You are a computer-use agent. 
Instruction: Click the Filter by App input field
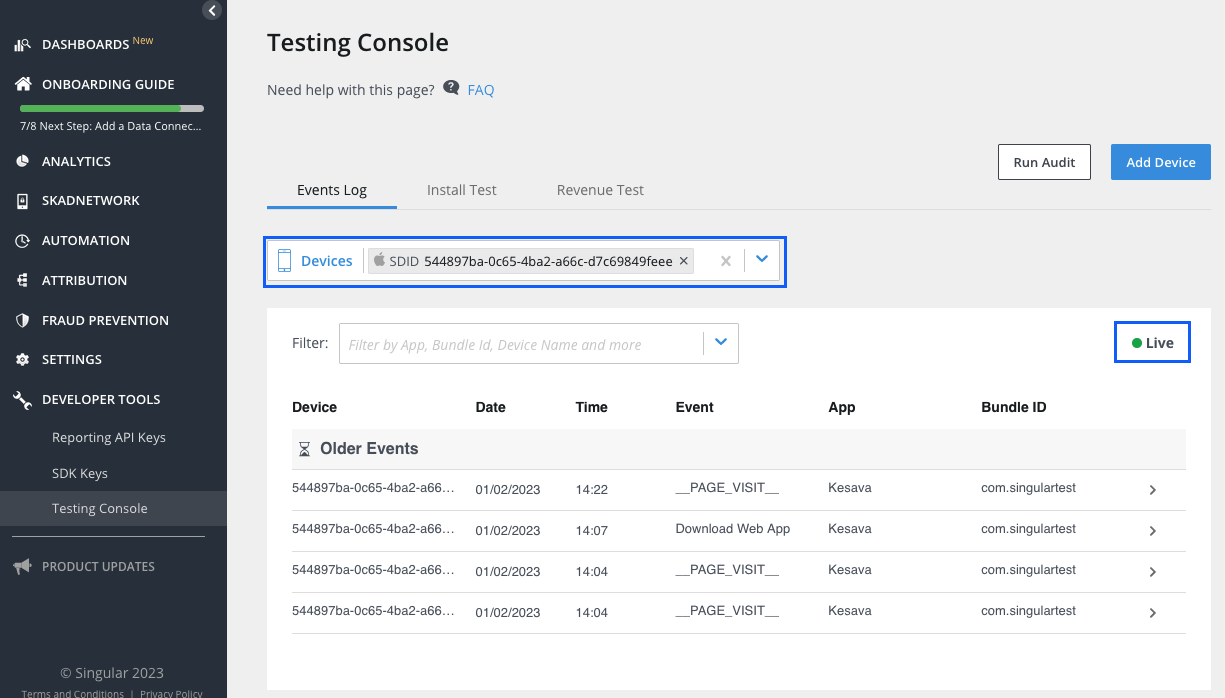tap(520, 344)
